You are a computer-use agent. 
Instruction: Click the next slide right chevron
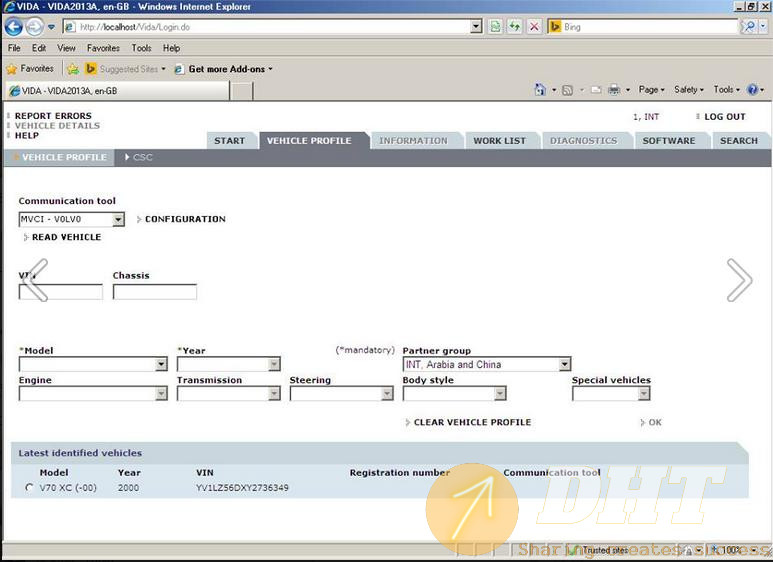point(739,280)
